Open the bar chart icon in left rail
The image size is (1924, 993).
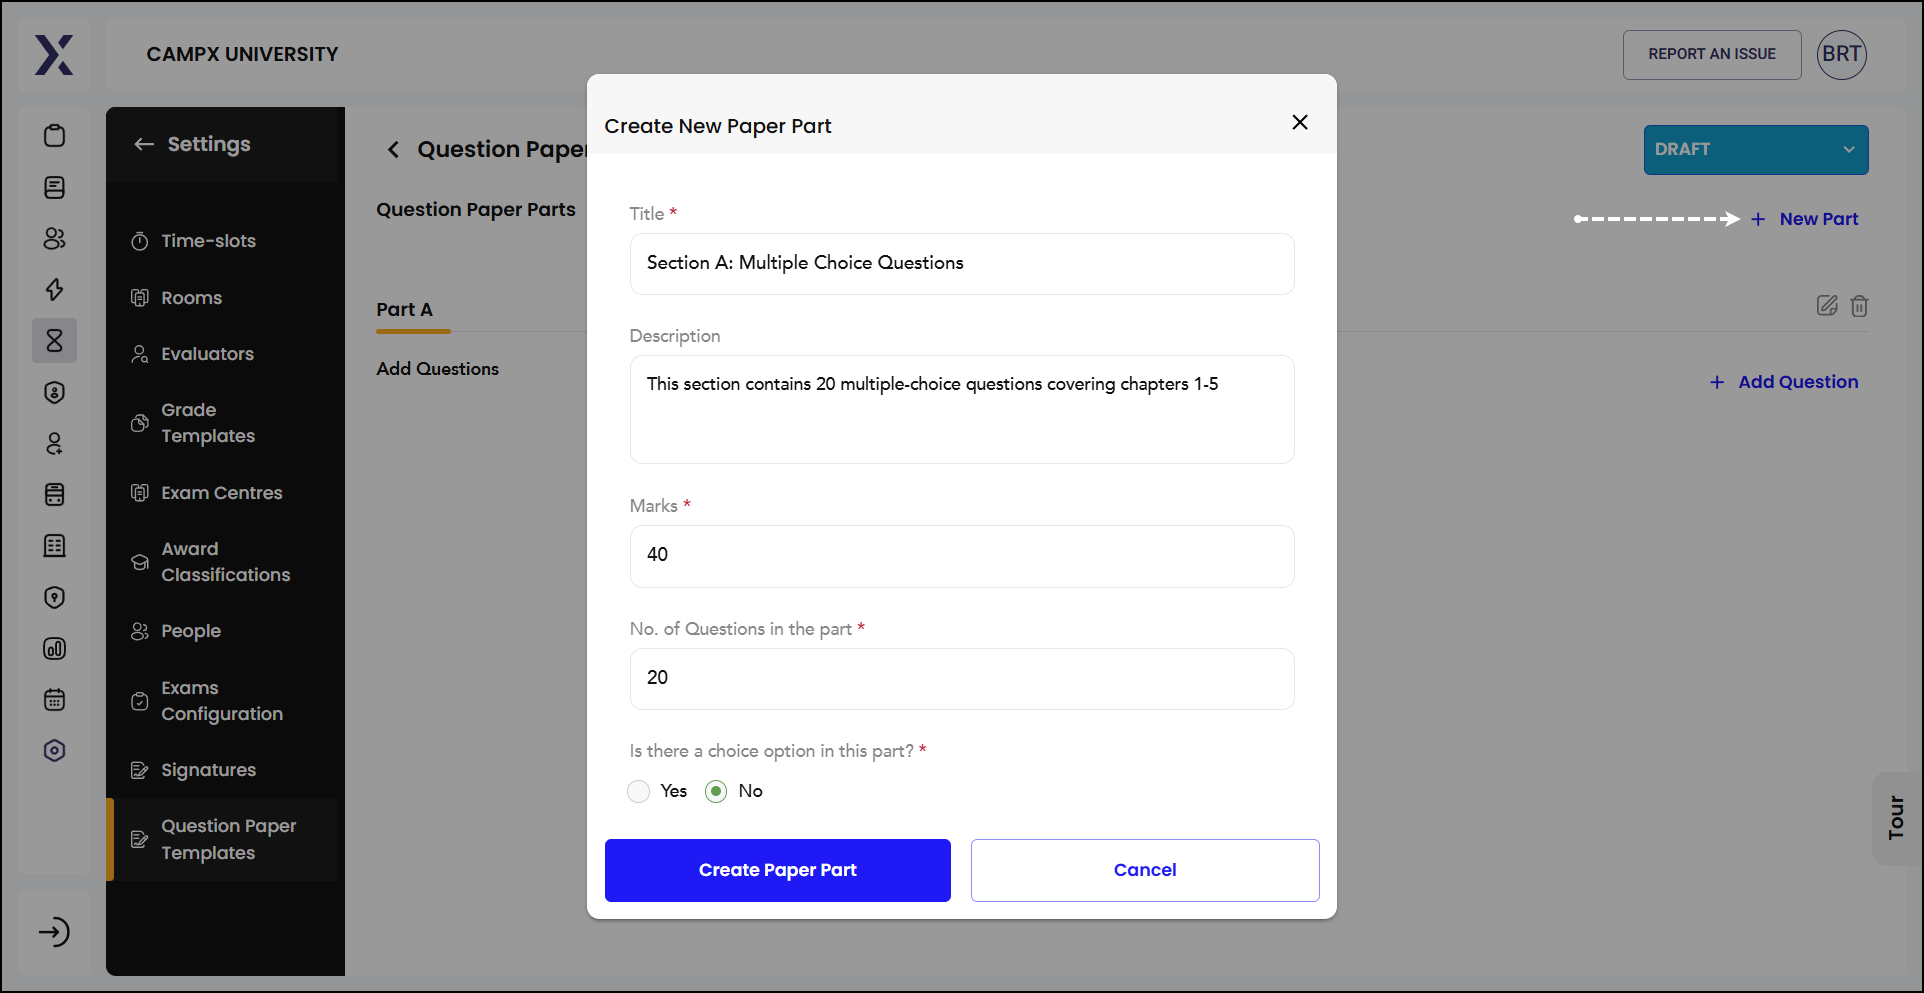55,648
